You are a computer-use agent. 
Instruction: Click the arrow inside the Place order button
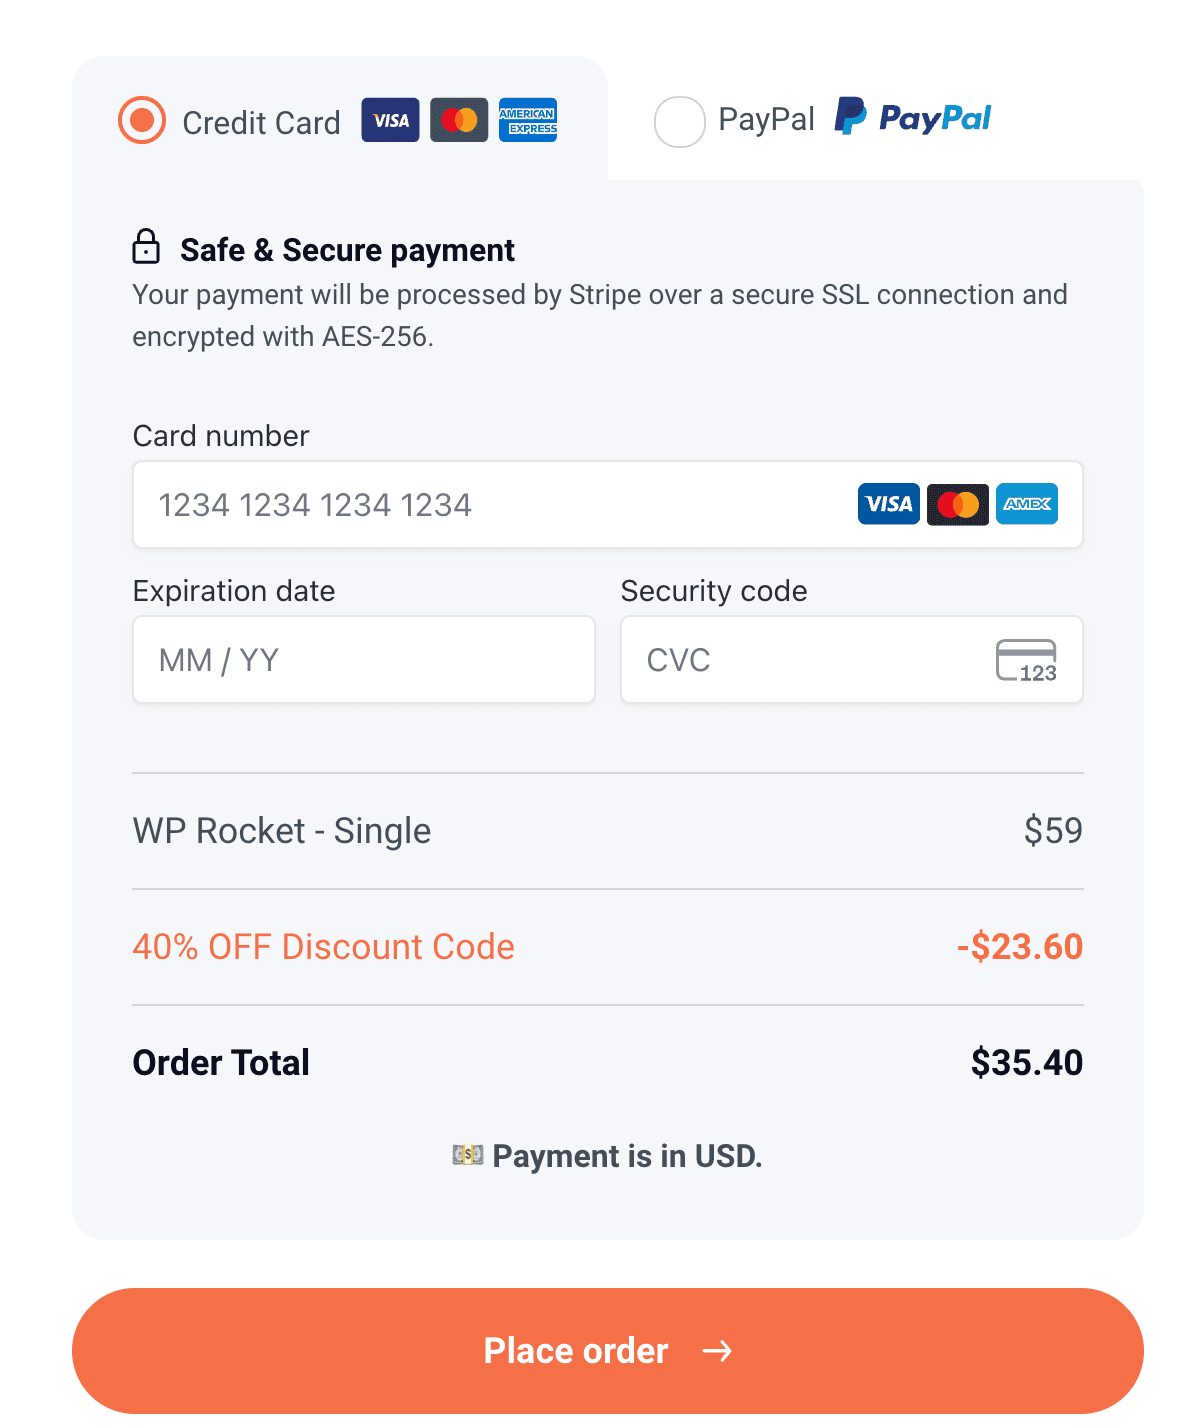718,1351
